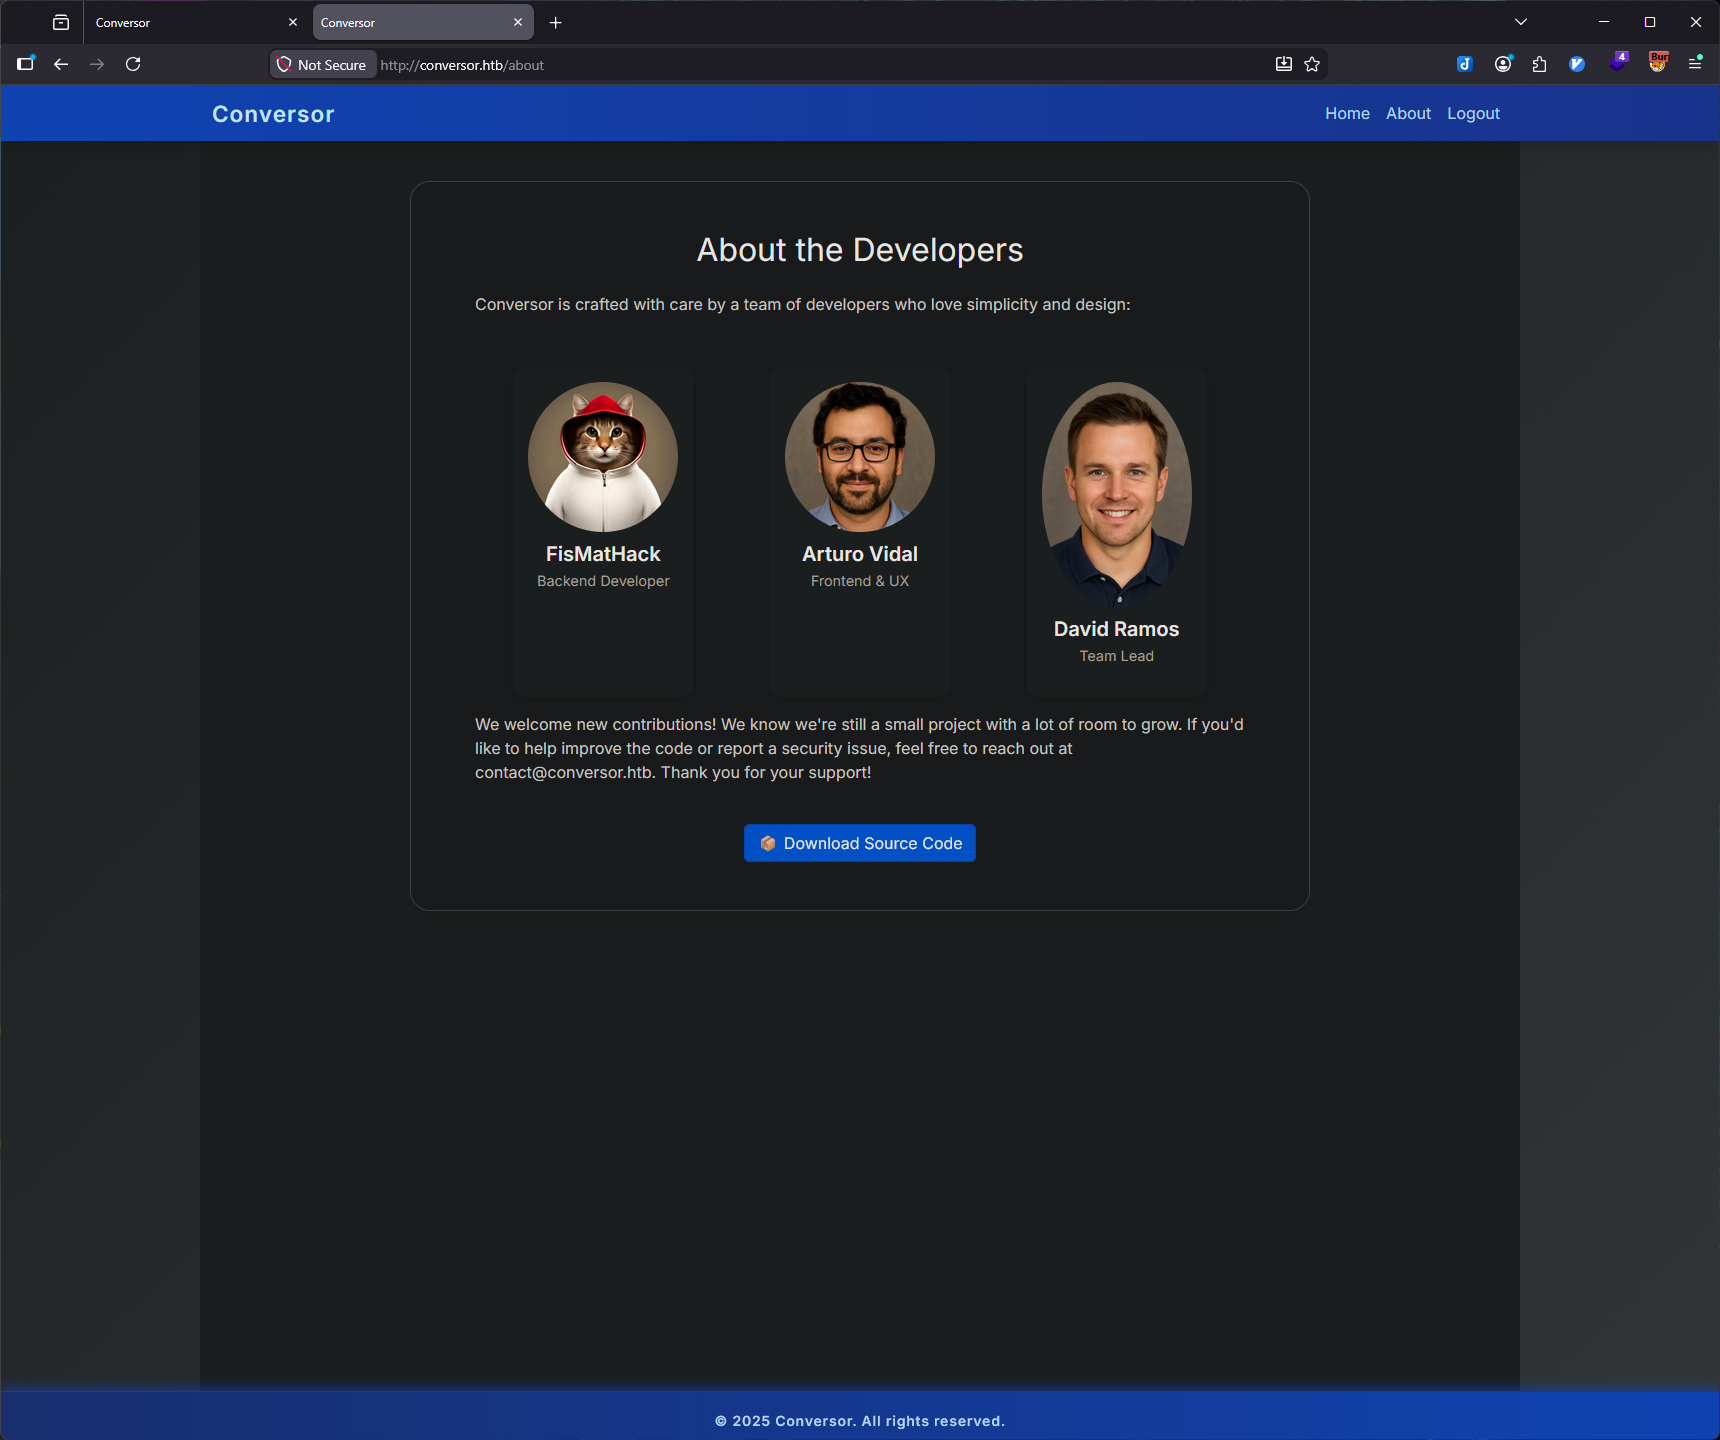The height and width of the screenshot is (1440, 1720).
Task: Open the recent tabs view button
Action: click(61, 22)
